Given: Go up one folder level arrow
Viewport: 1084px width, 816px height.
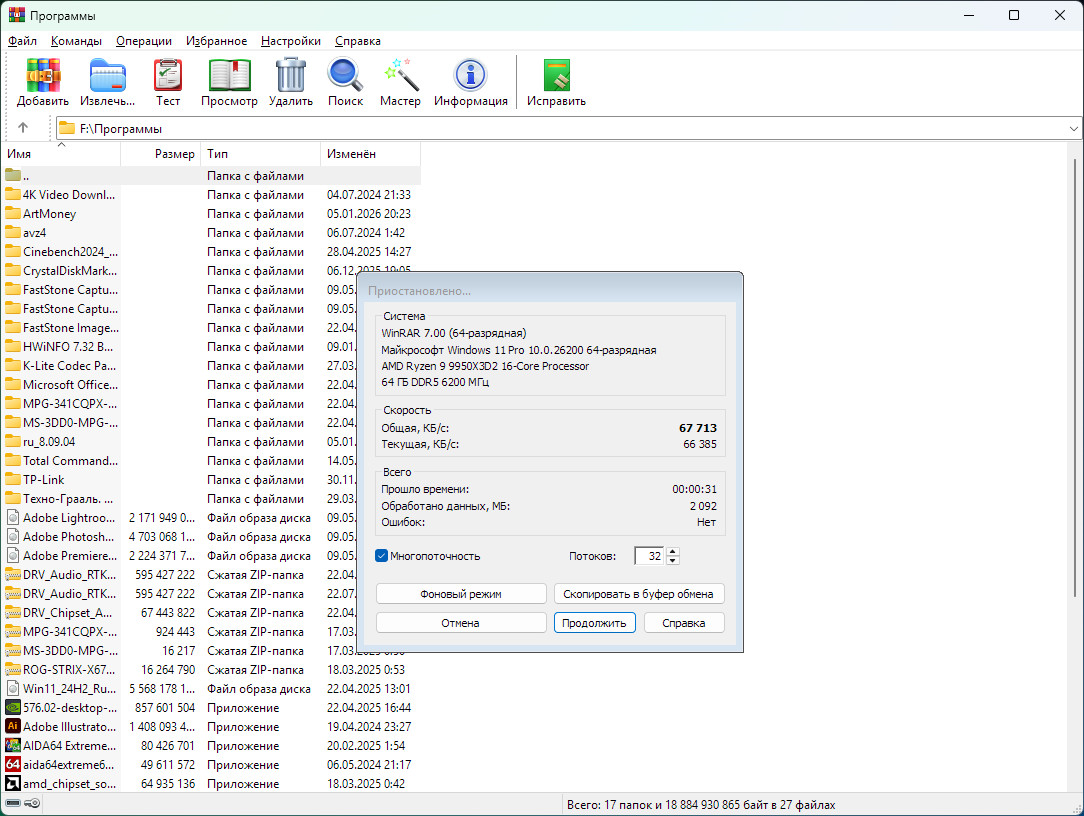Looking at the screenshot, I should (x=23, y=128).
